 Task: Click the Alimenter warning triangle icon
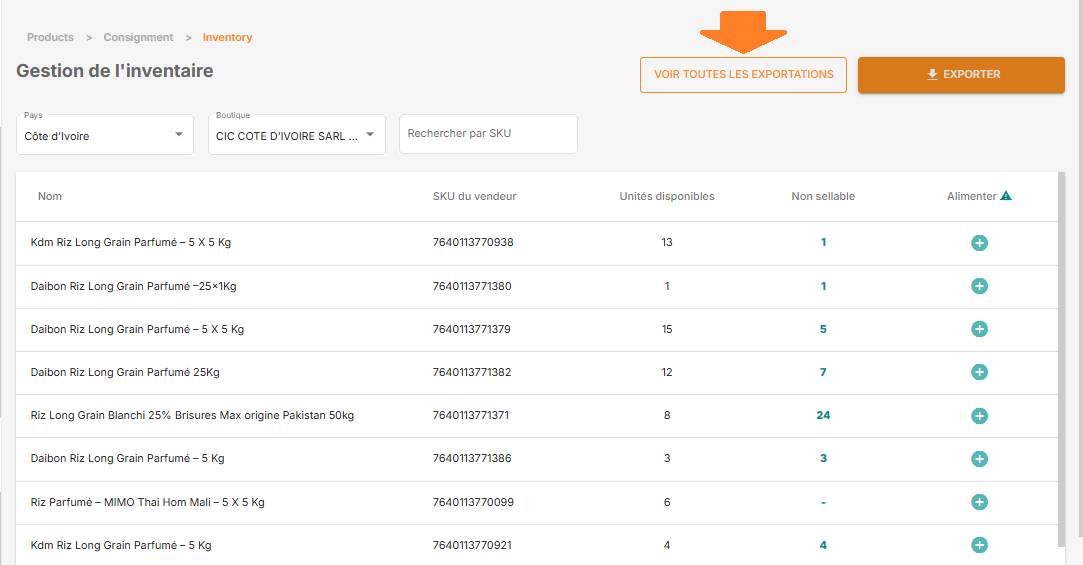(x=1006, y=196)
